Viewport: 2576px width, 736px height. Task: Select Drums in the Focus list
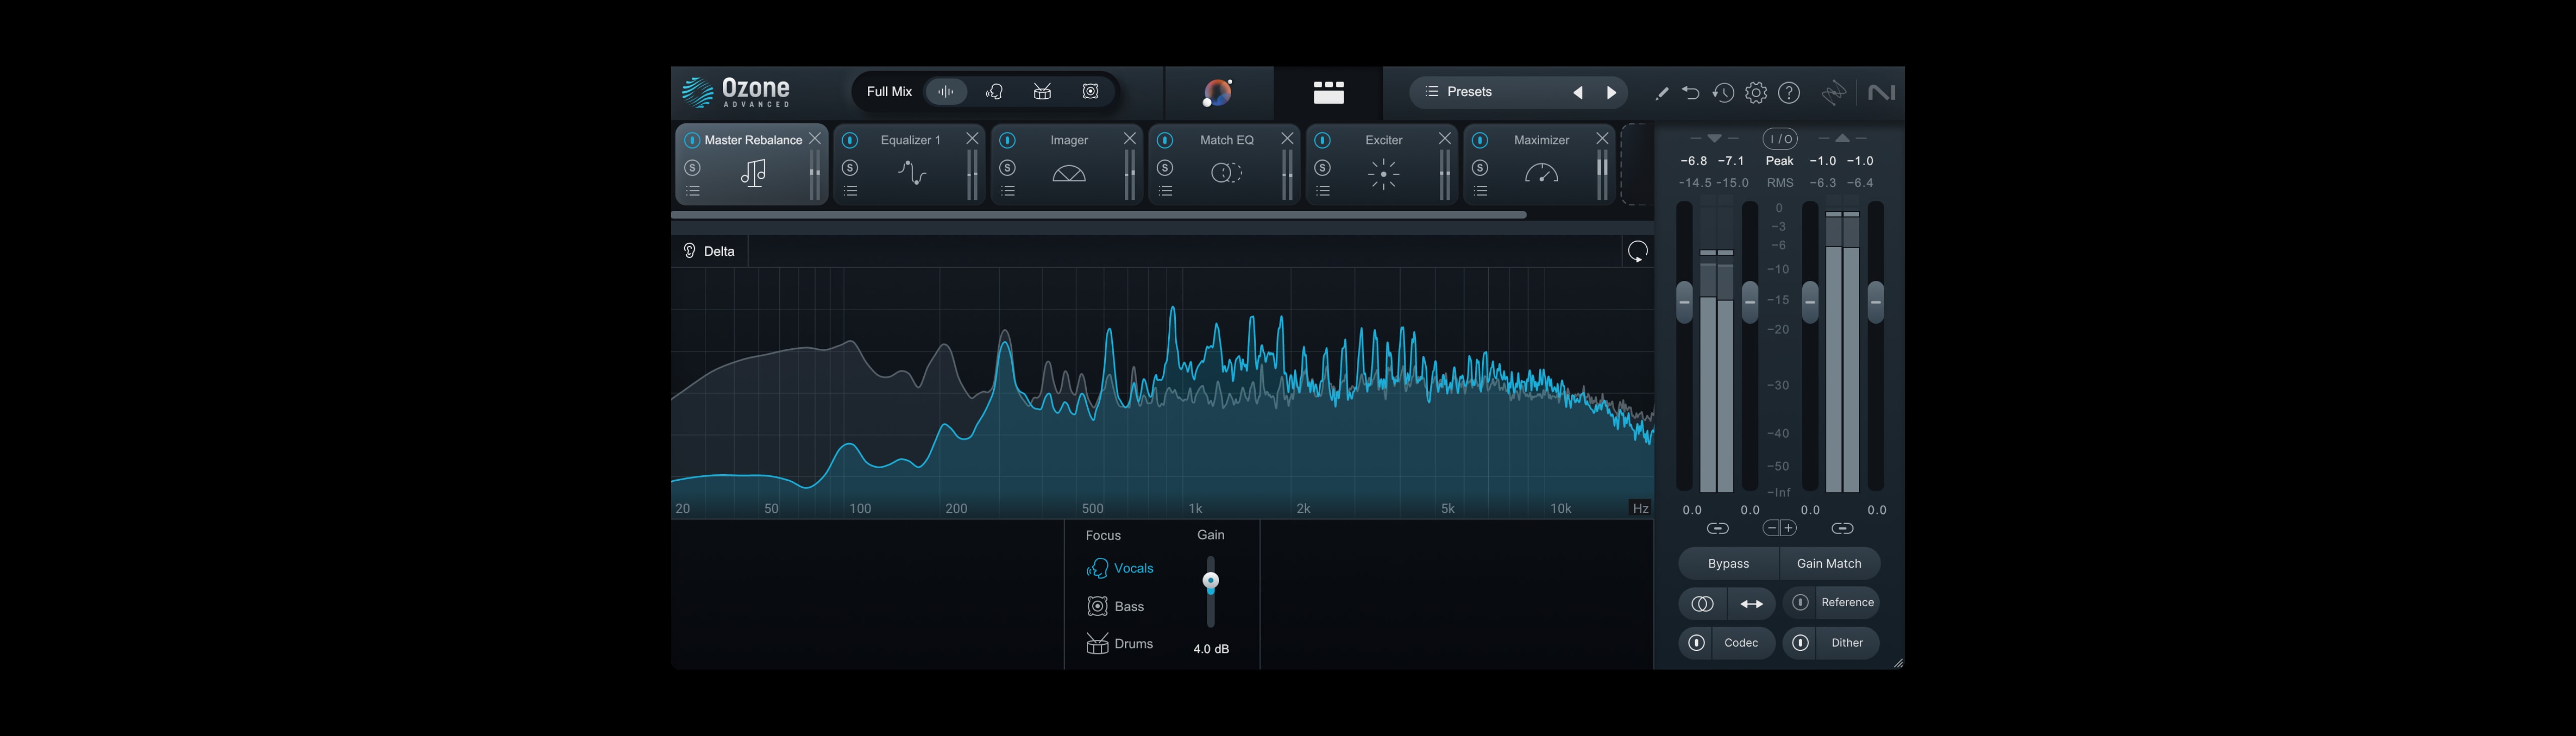[x=1120, y=644]
